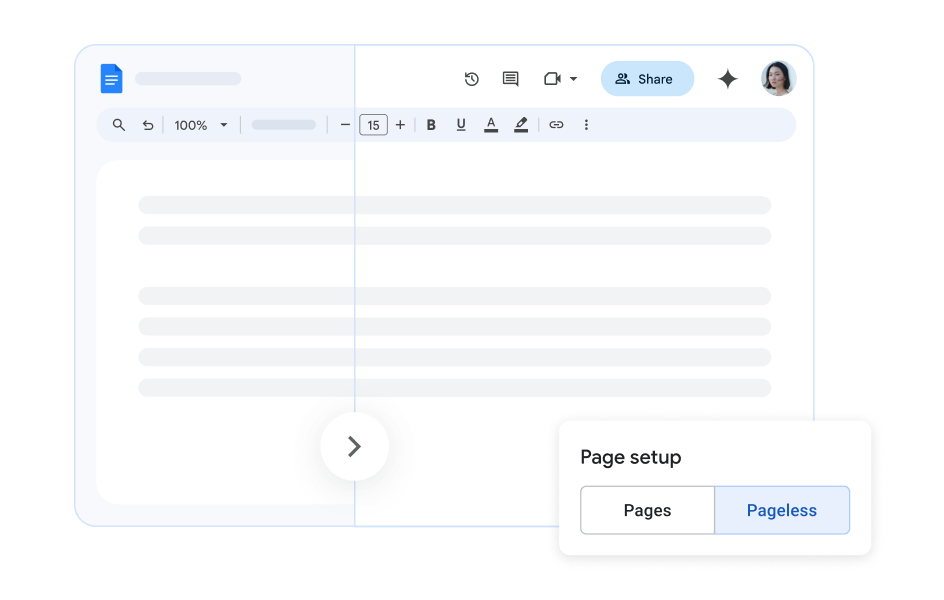Undo the last action
This screenshot has width=944, height=600.
tap(148, 125)
